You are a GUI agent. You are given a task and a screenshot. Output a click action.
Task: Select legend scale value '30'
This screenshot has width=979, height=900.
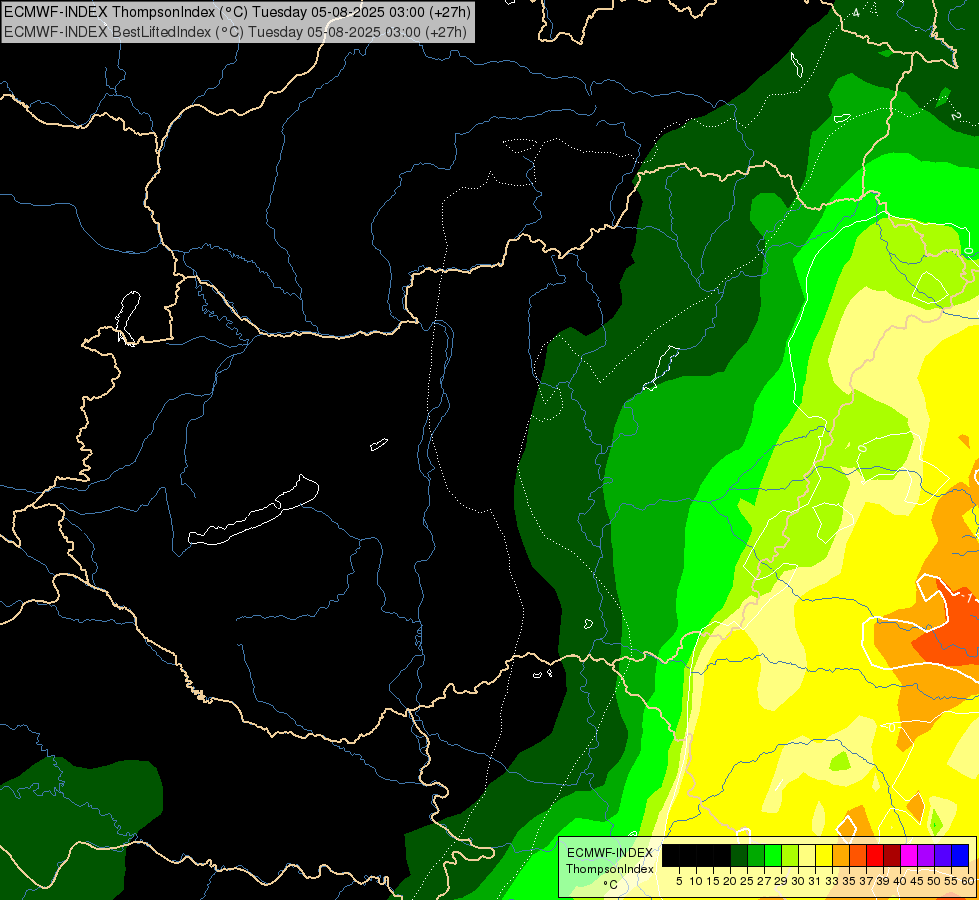[x=798, y=881]
